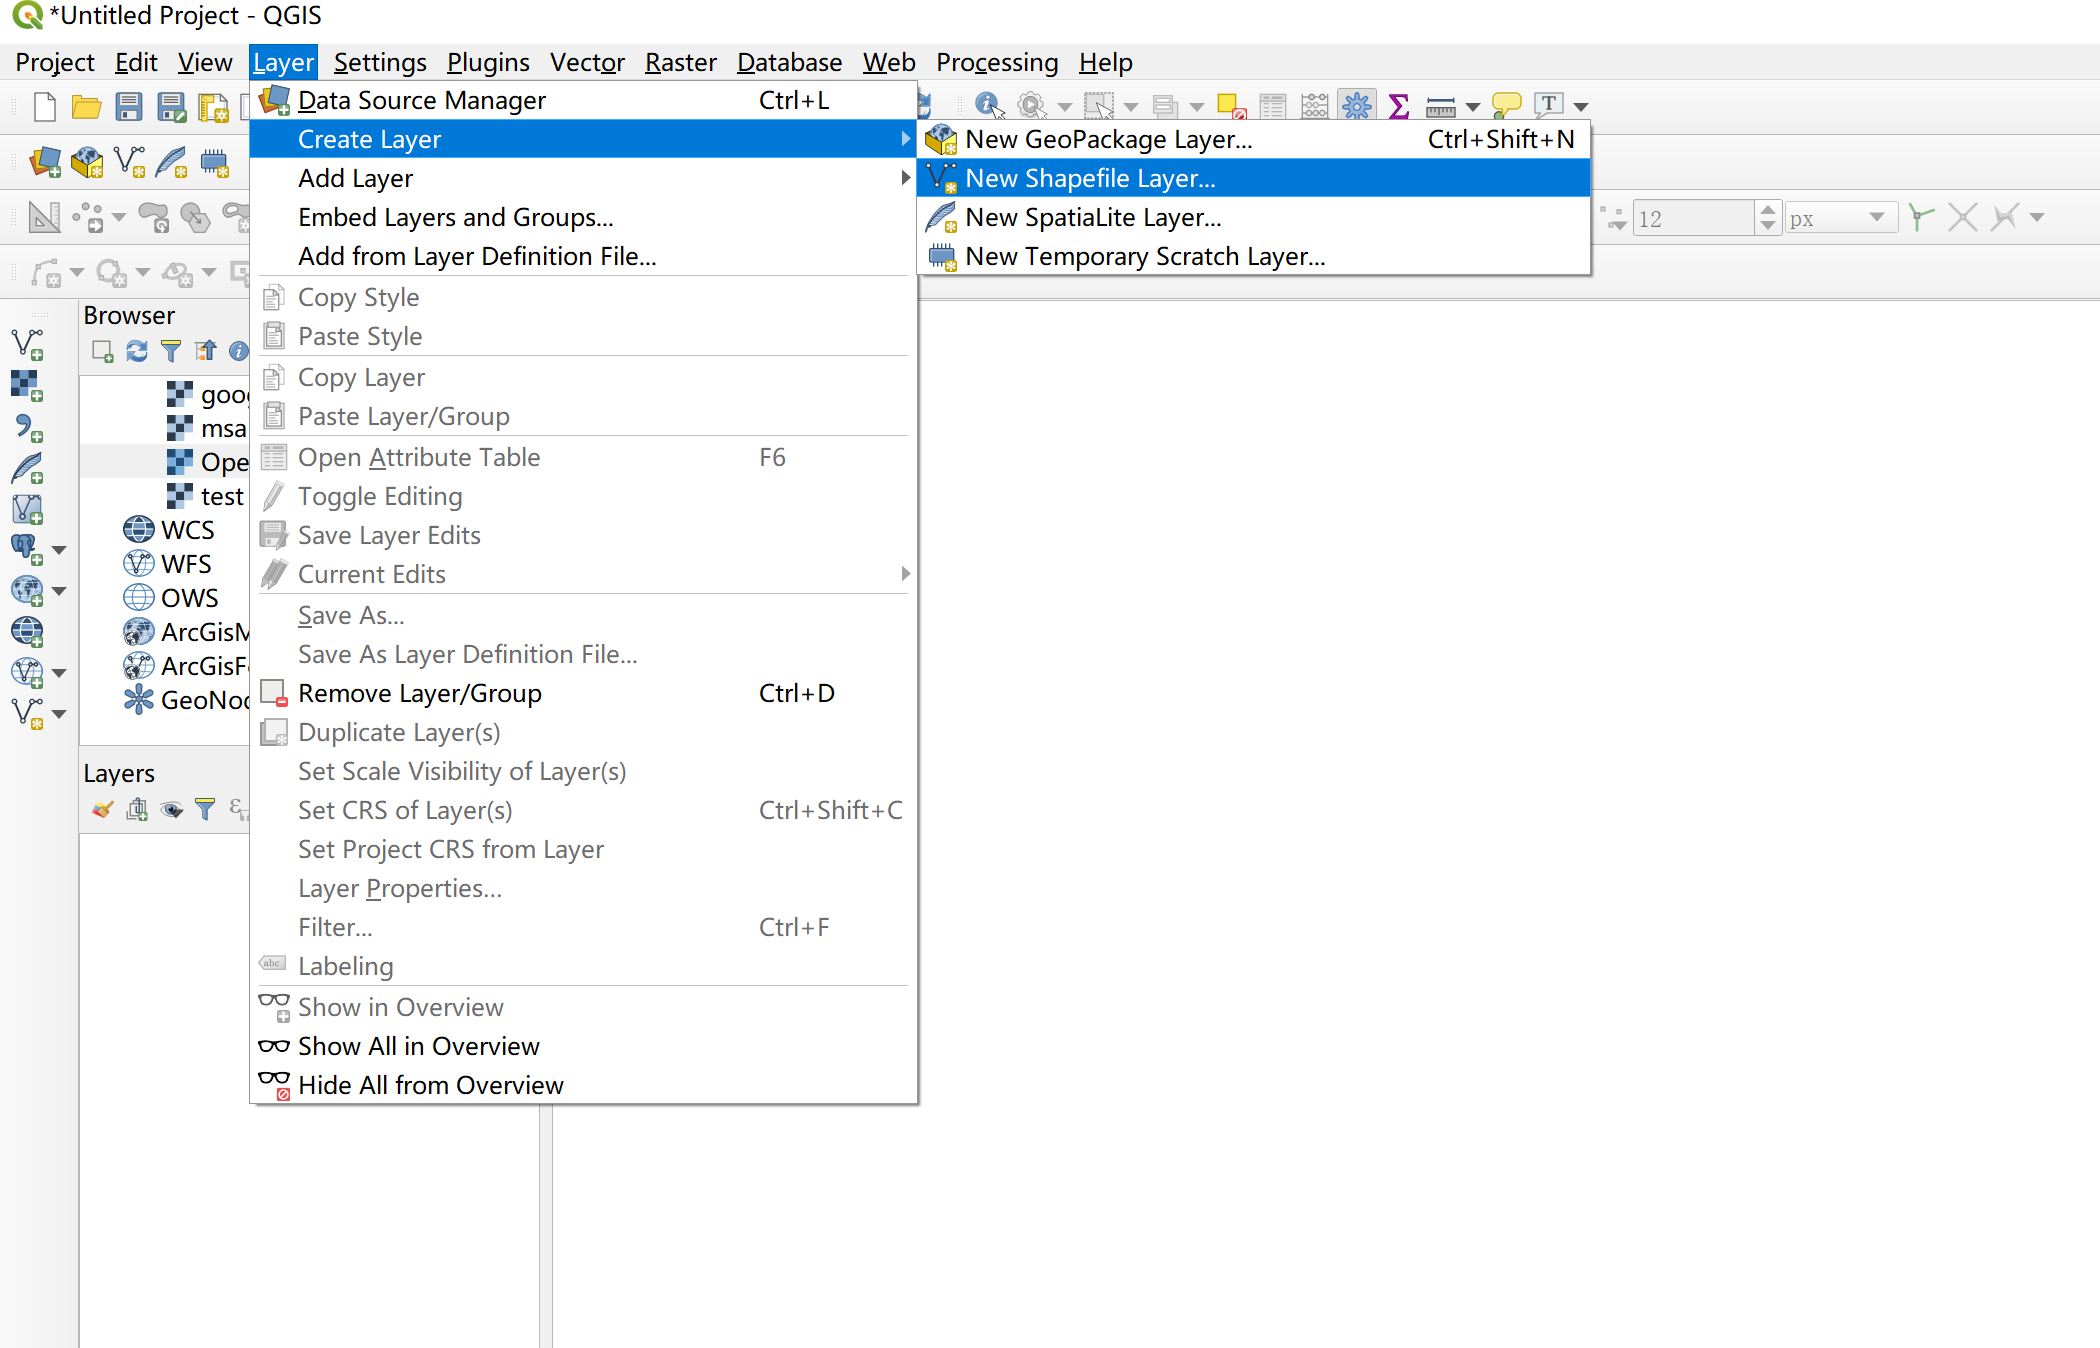
Task: Click the Open Project folder icon
Action: [x=86, y=107]
